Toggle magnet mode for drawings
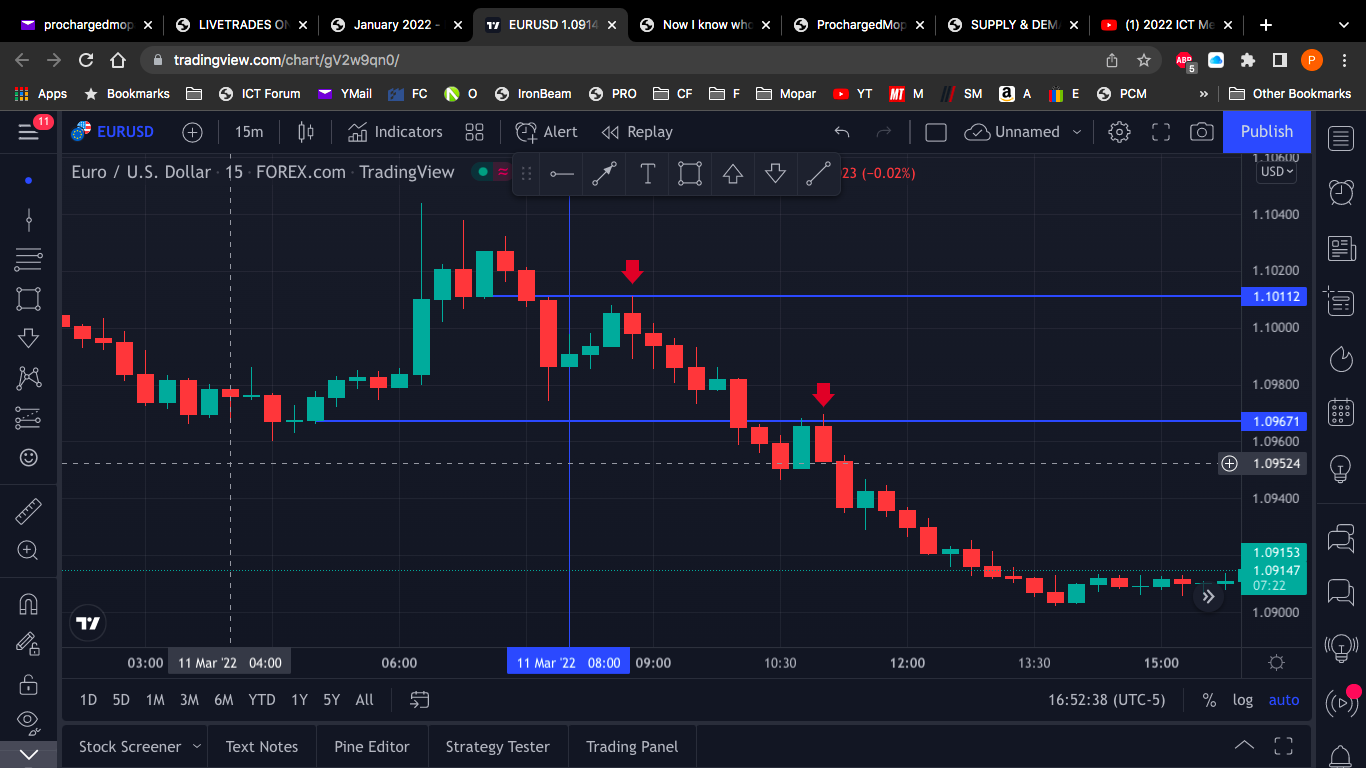Viewport: 1366px width, 768px height. click(29, 604)
